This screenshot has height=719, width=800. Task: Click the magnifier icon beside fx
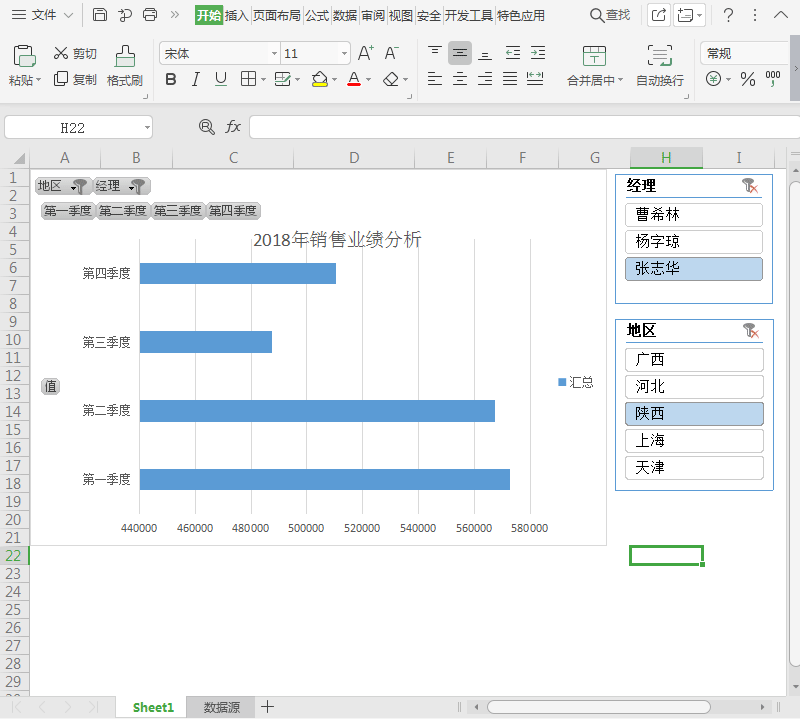[207, 127]
